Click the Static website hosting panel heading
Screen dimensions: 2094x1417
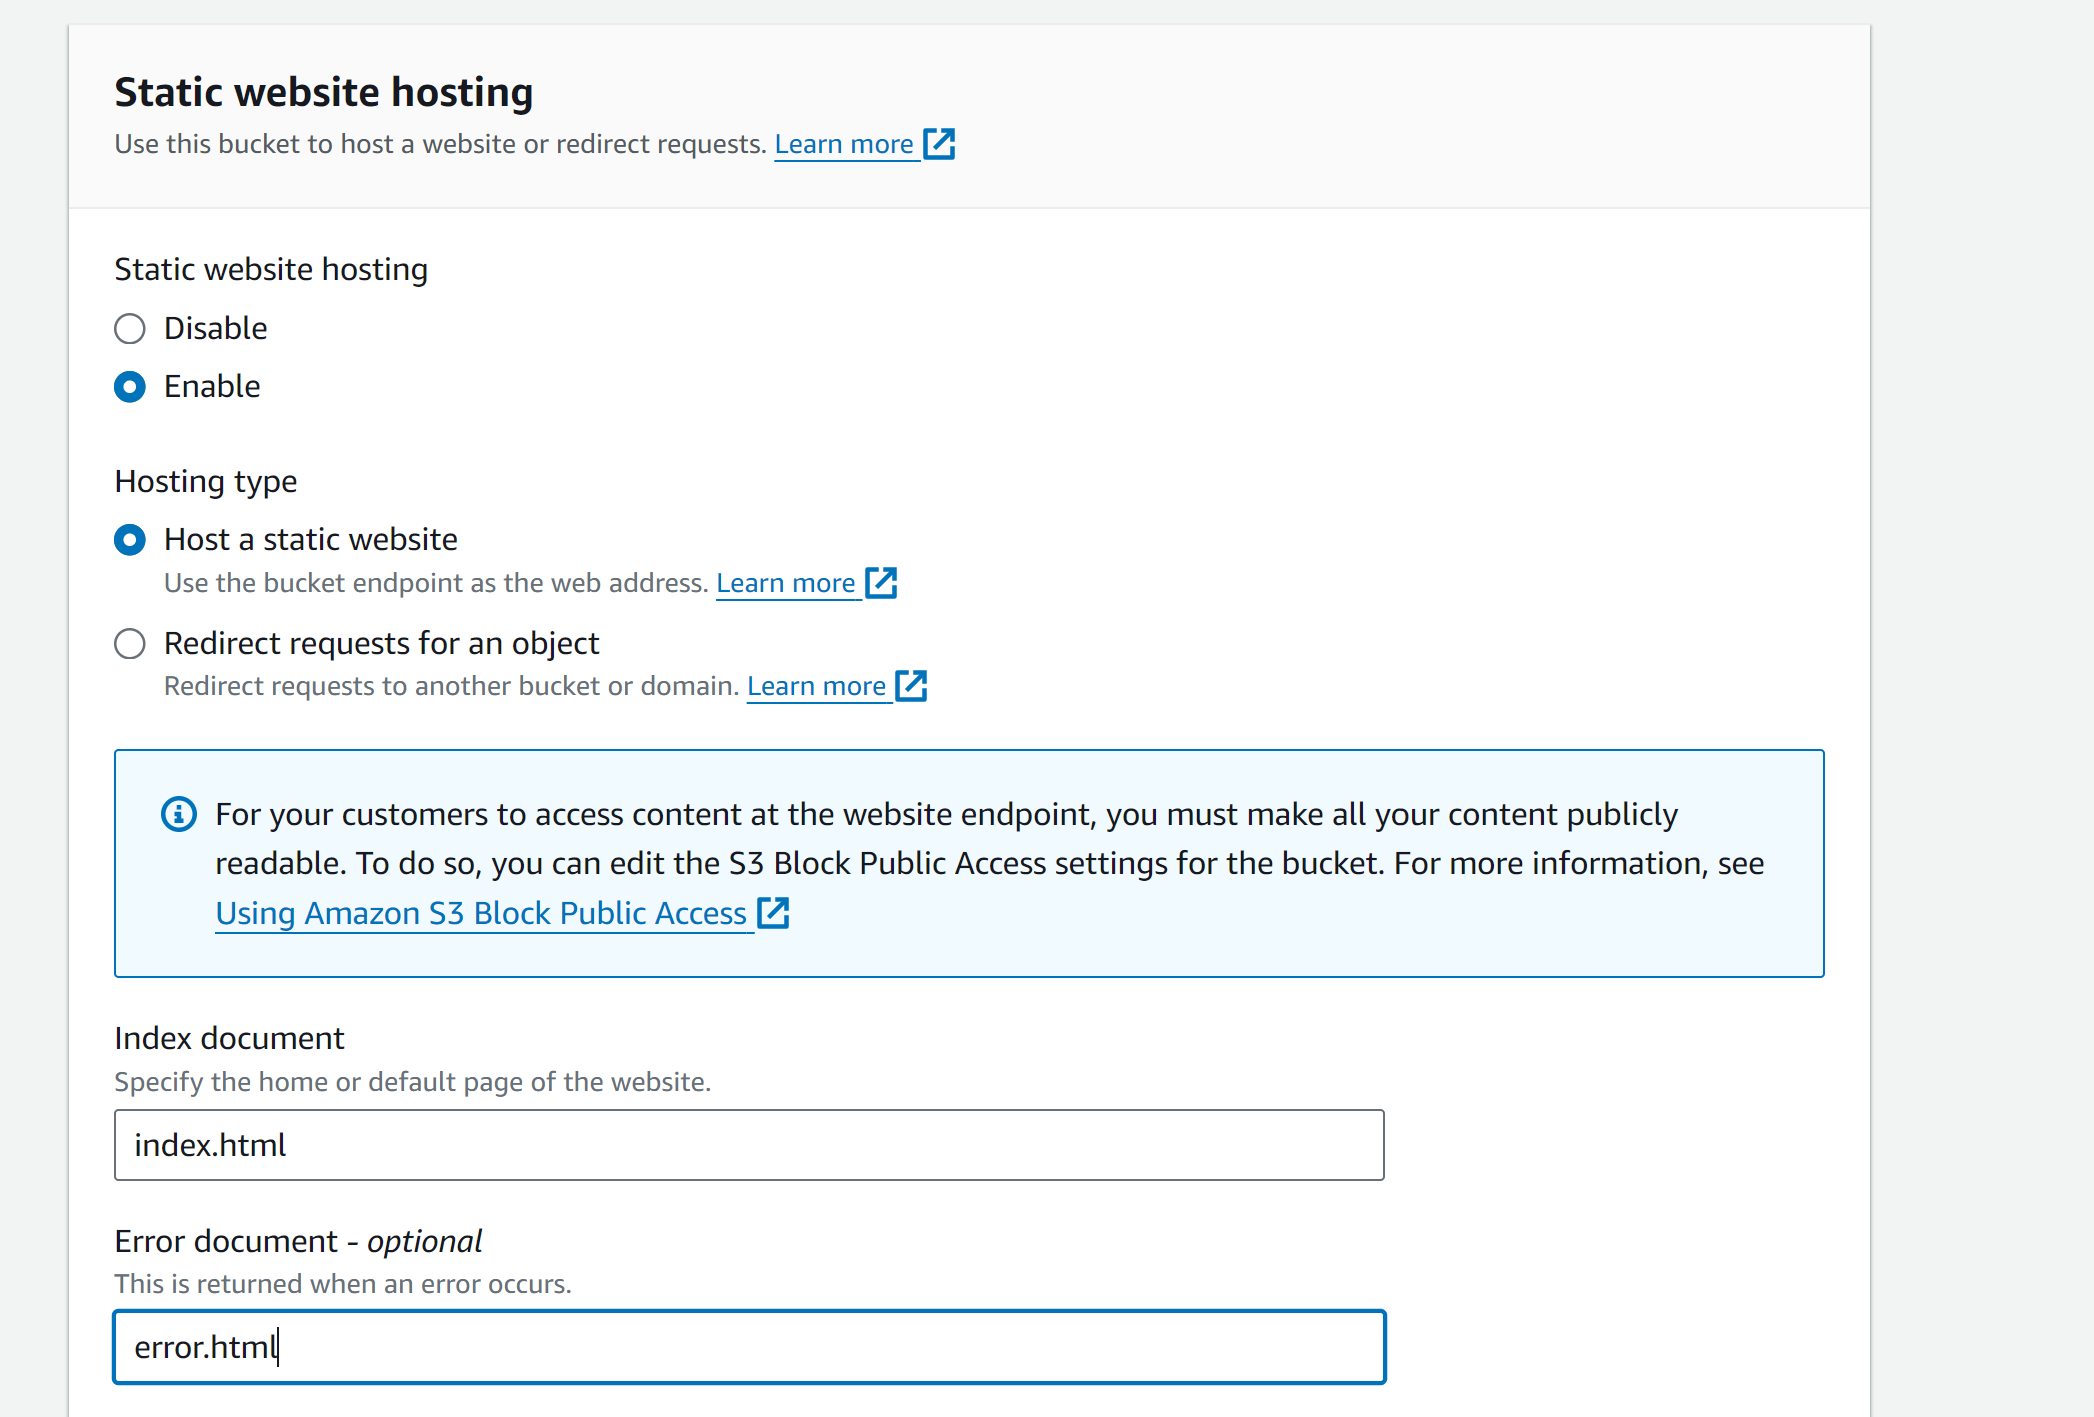(324, 92)
